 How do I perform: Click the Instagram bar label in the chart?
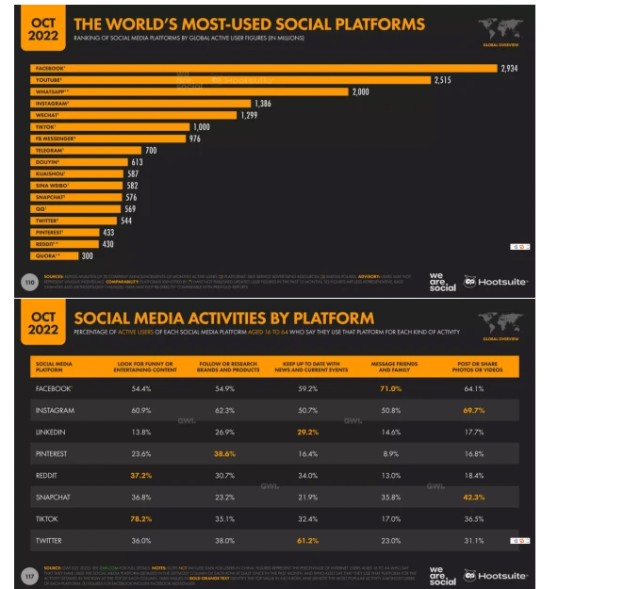(x=52, y=104)
